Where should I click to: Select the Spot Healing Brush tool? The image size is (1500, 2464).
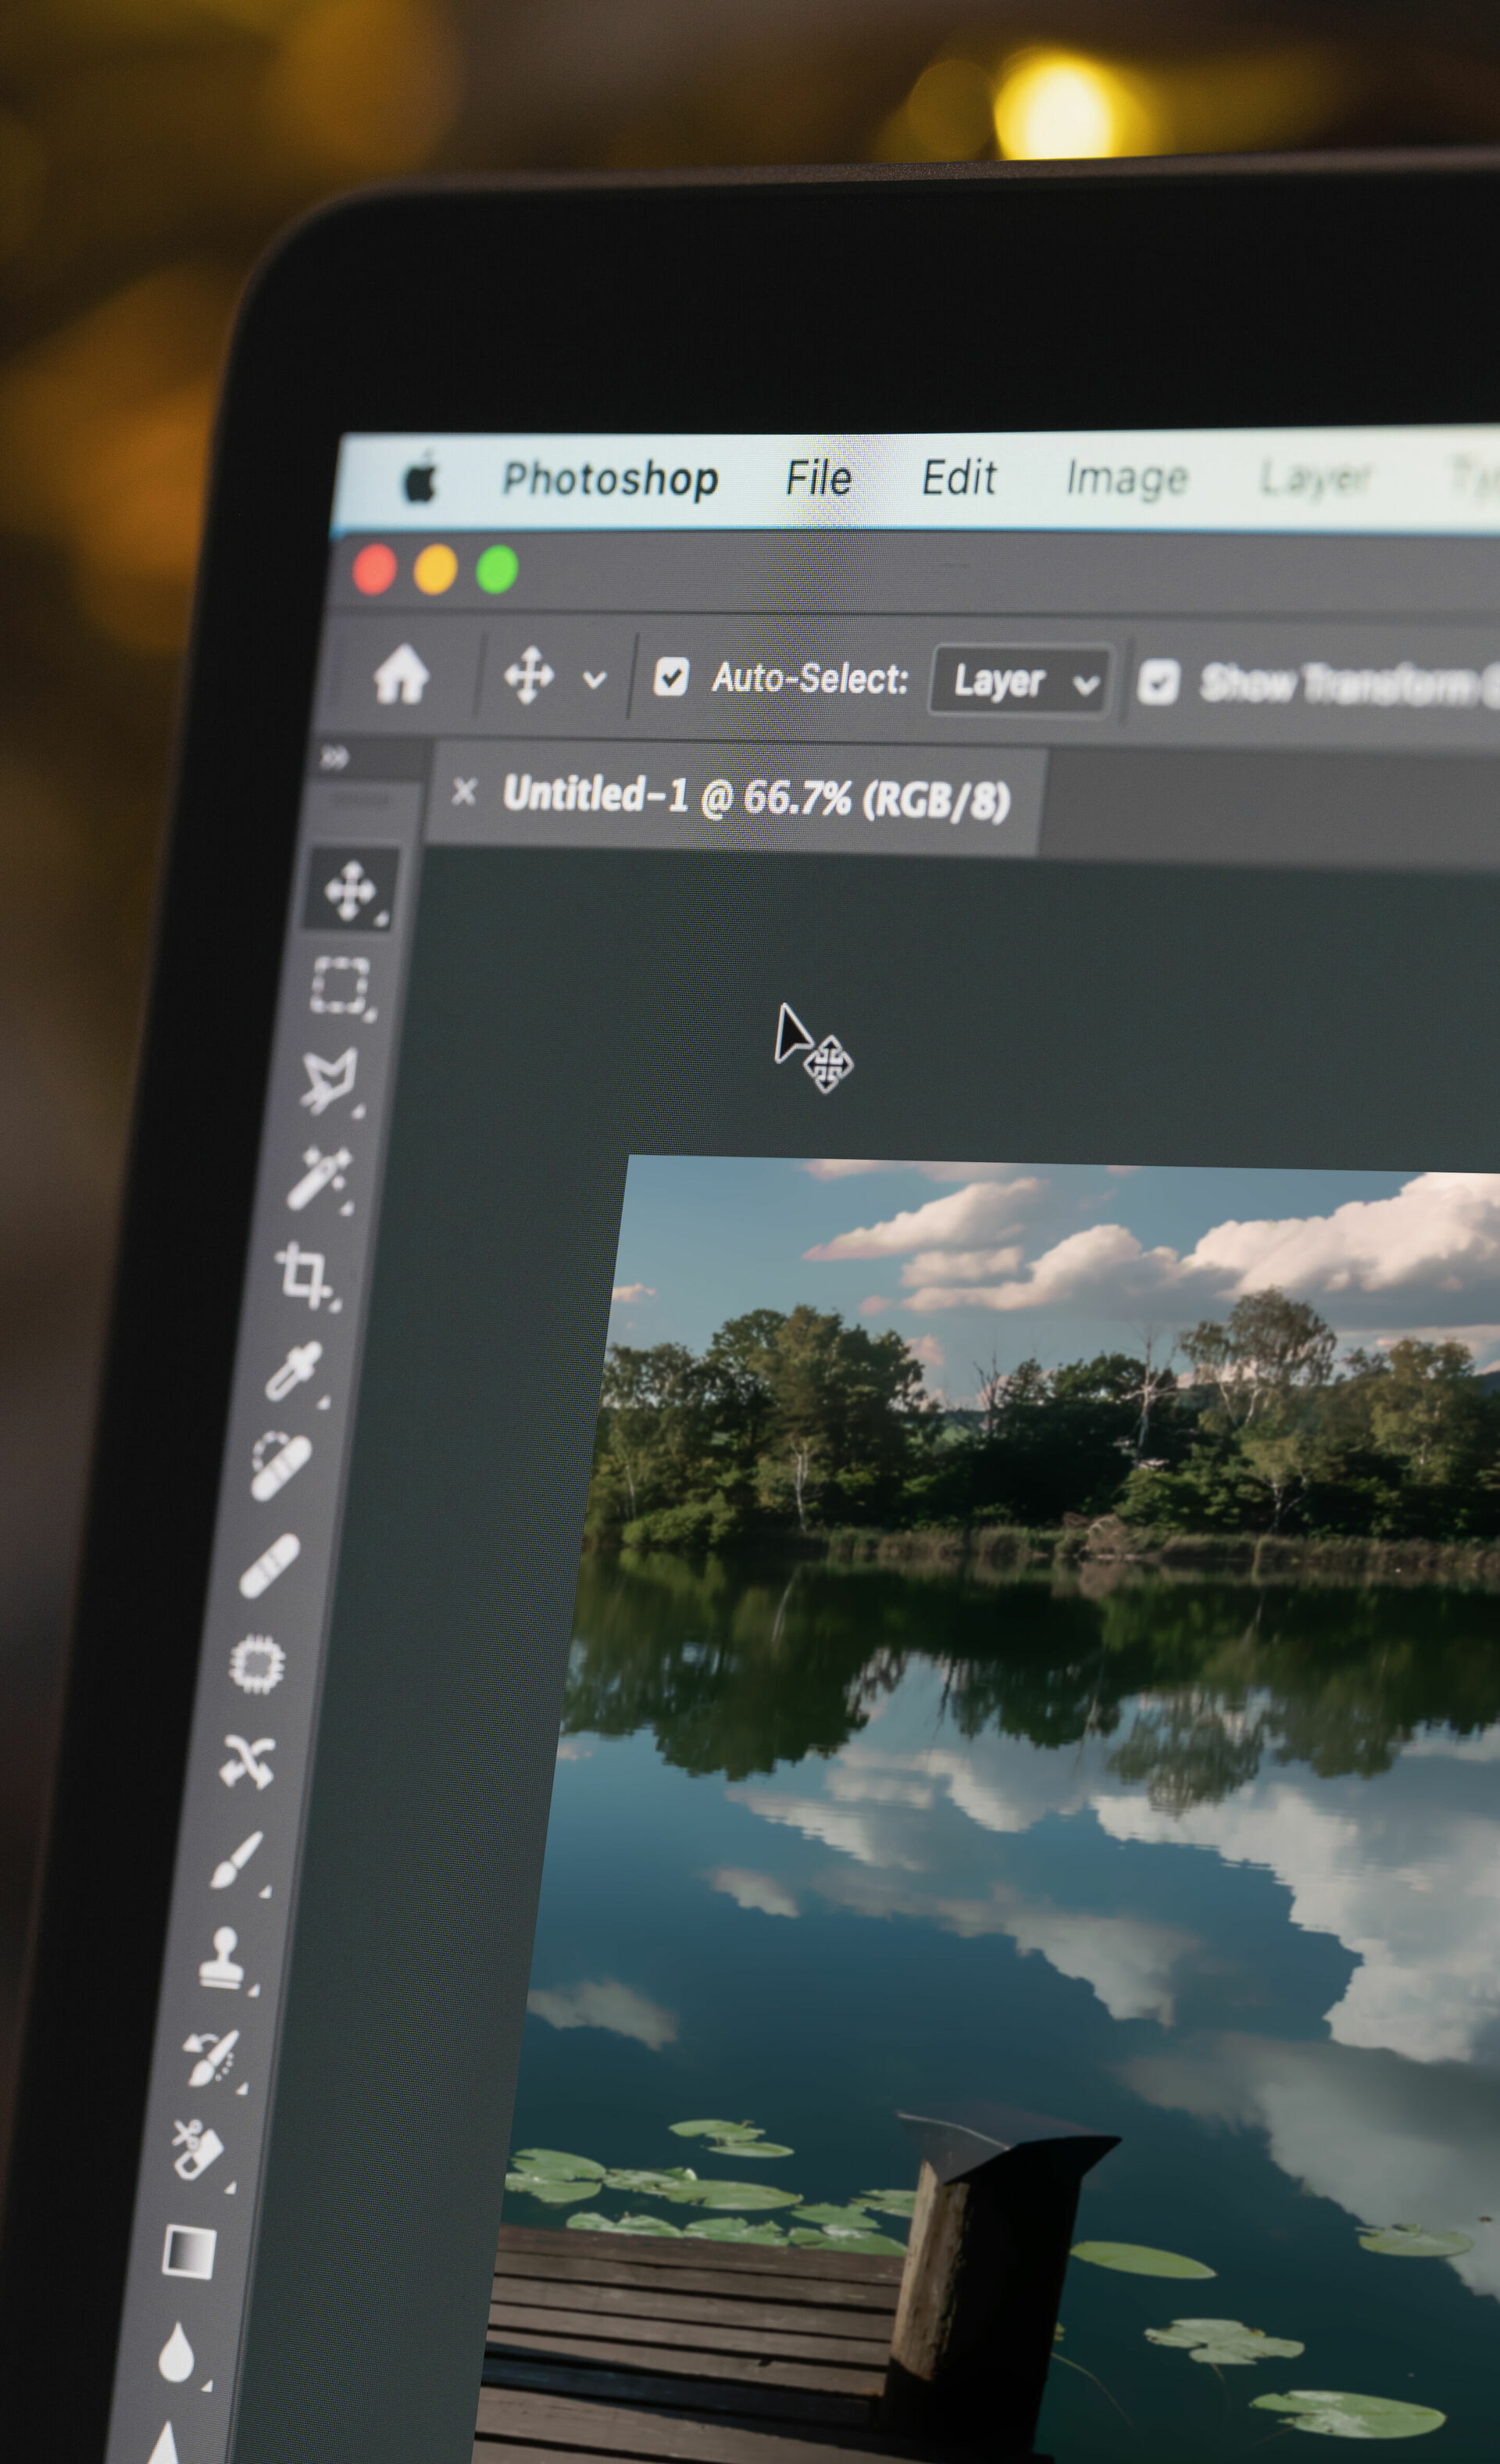click(282, 1466)
